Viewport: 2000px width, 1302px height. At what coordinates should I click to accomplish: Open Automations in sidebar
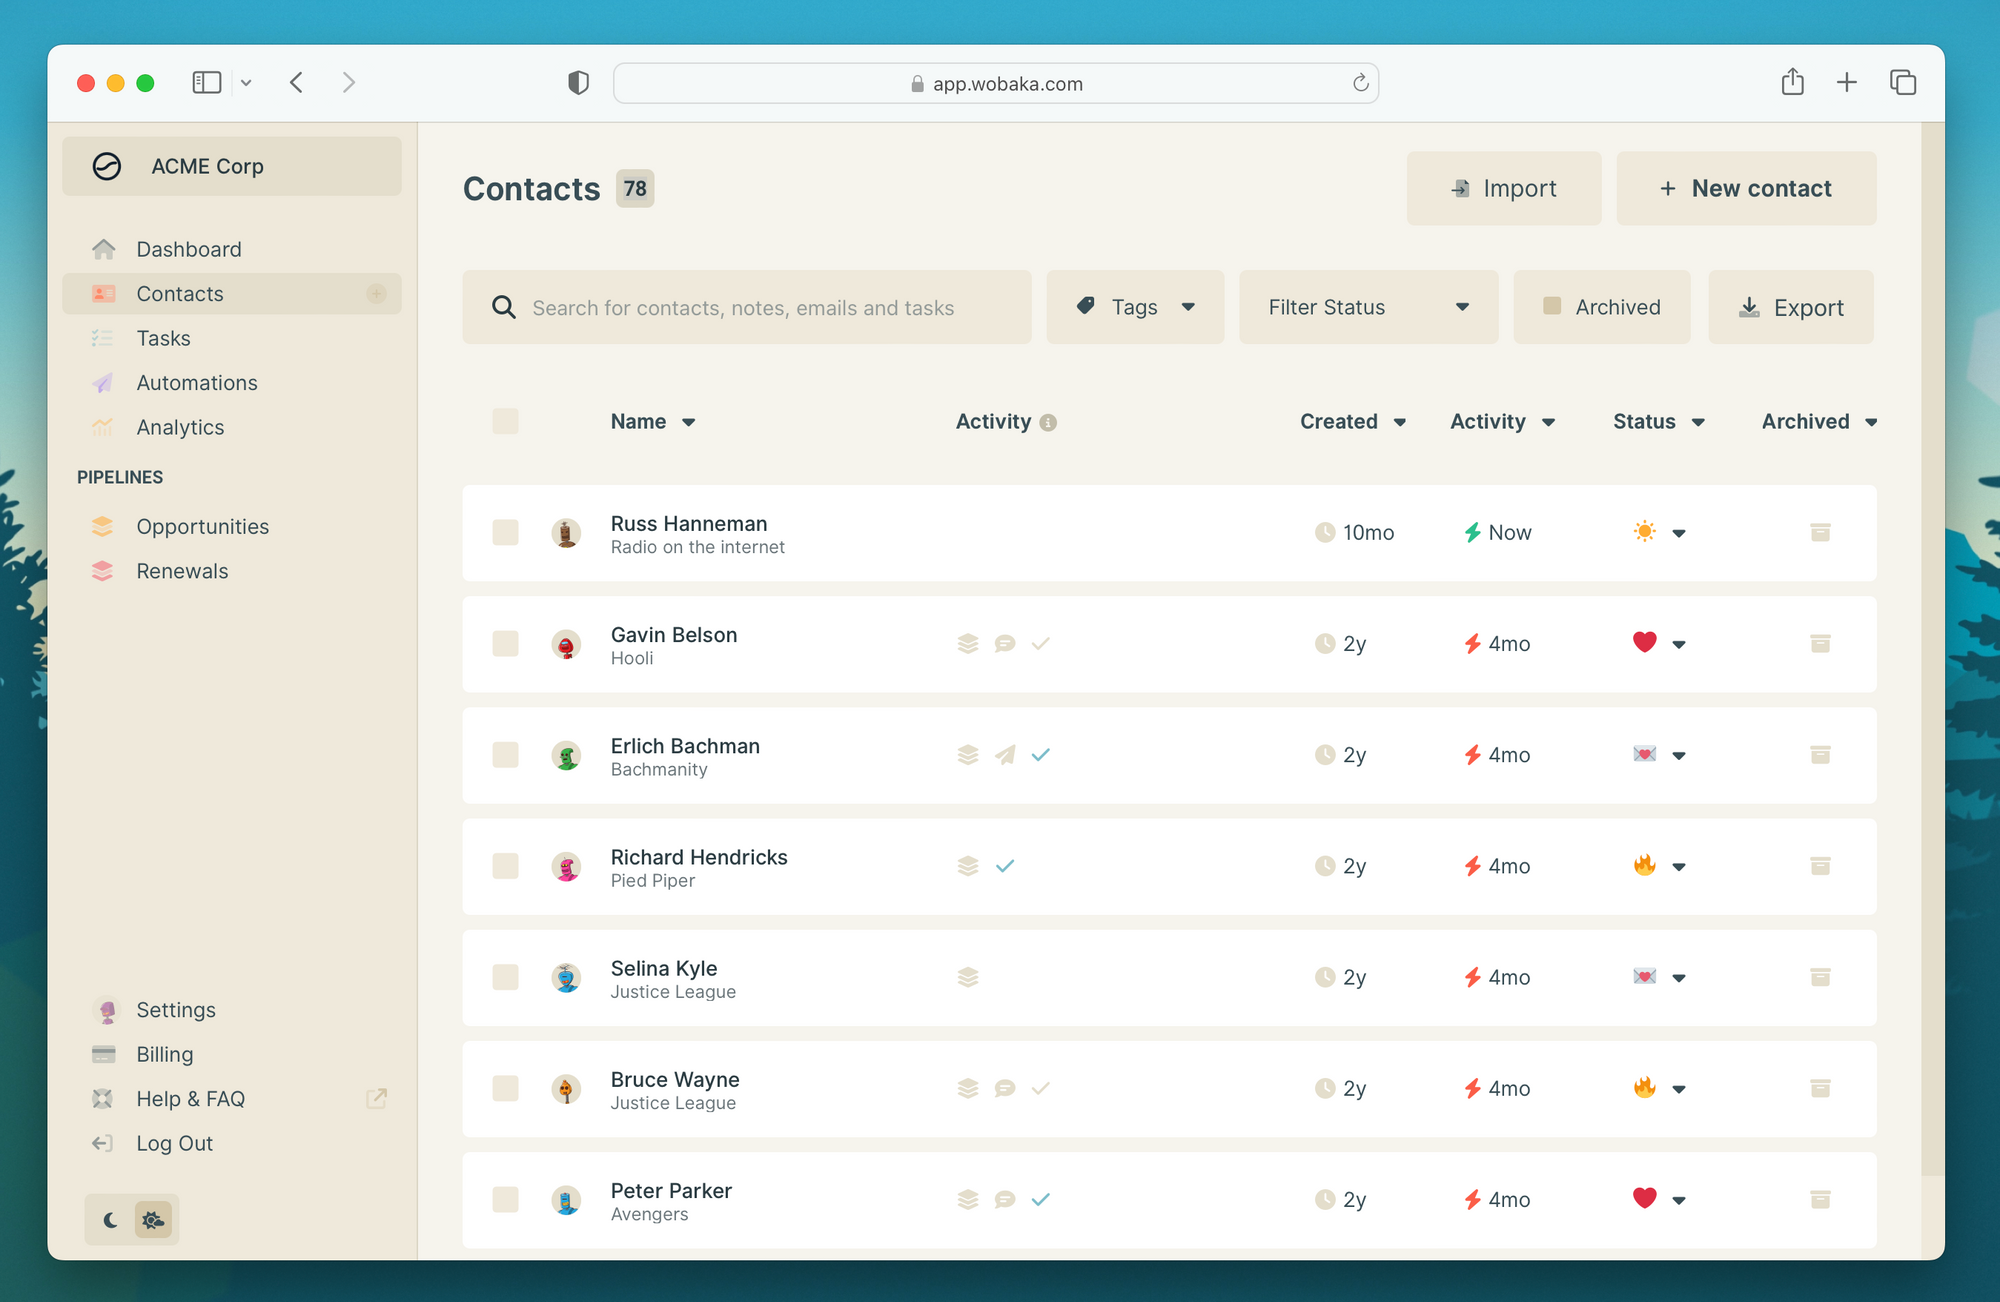[232, 383]
